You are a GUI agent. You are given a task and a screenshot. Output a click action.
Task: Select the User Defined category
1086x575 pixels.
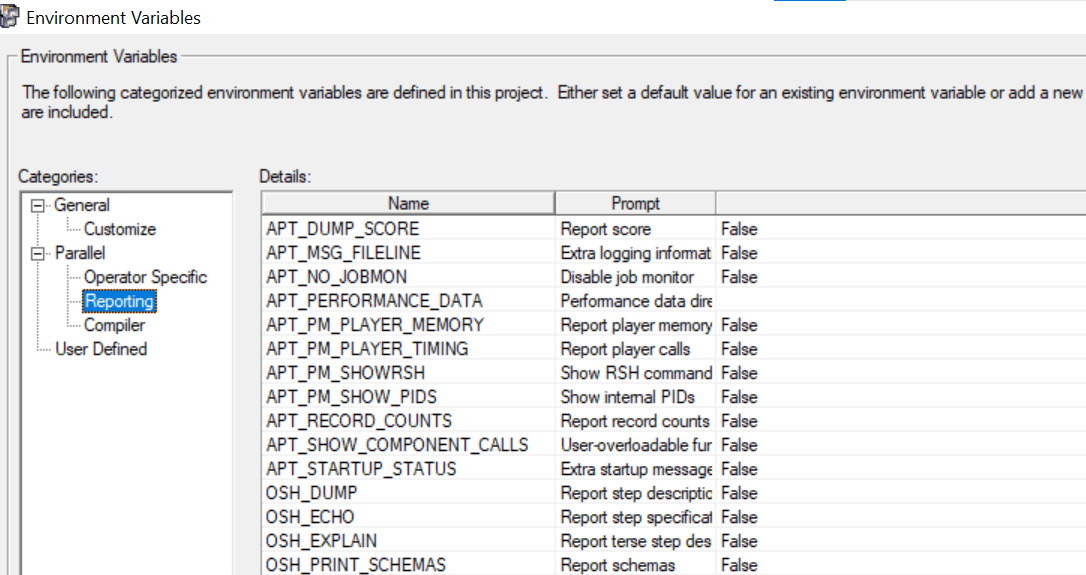(101, 349)
